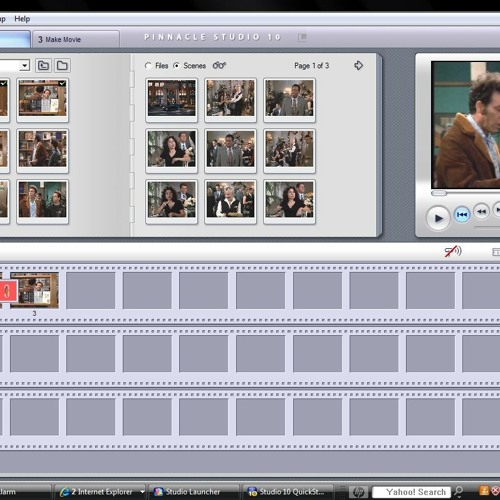Open the album source folder dropdown
This screenshot has width=500, height=500.
(x=24, y=66)
